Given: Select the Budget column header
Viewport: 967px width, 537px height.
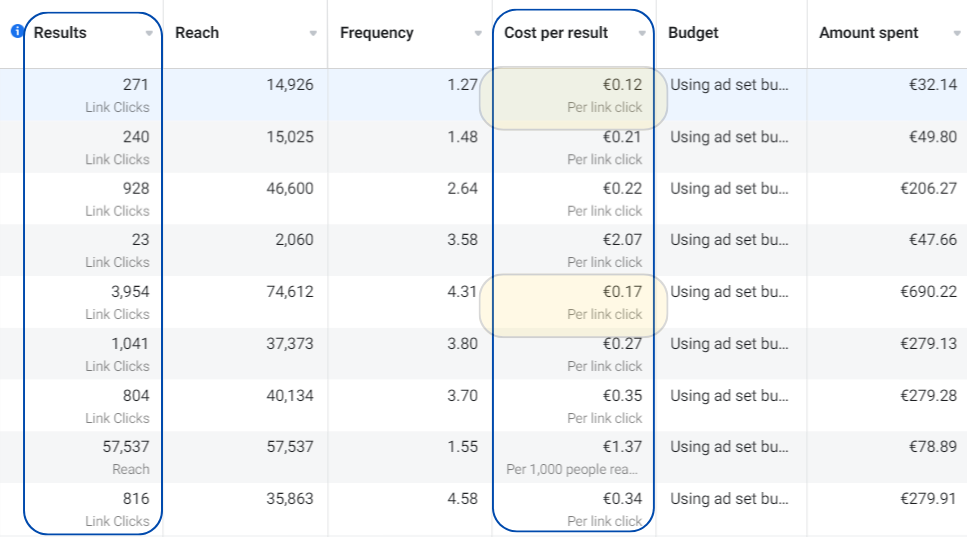Looking at the screenshot, I should pos(693,33).
